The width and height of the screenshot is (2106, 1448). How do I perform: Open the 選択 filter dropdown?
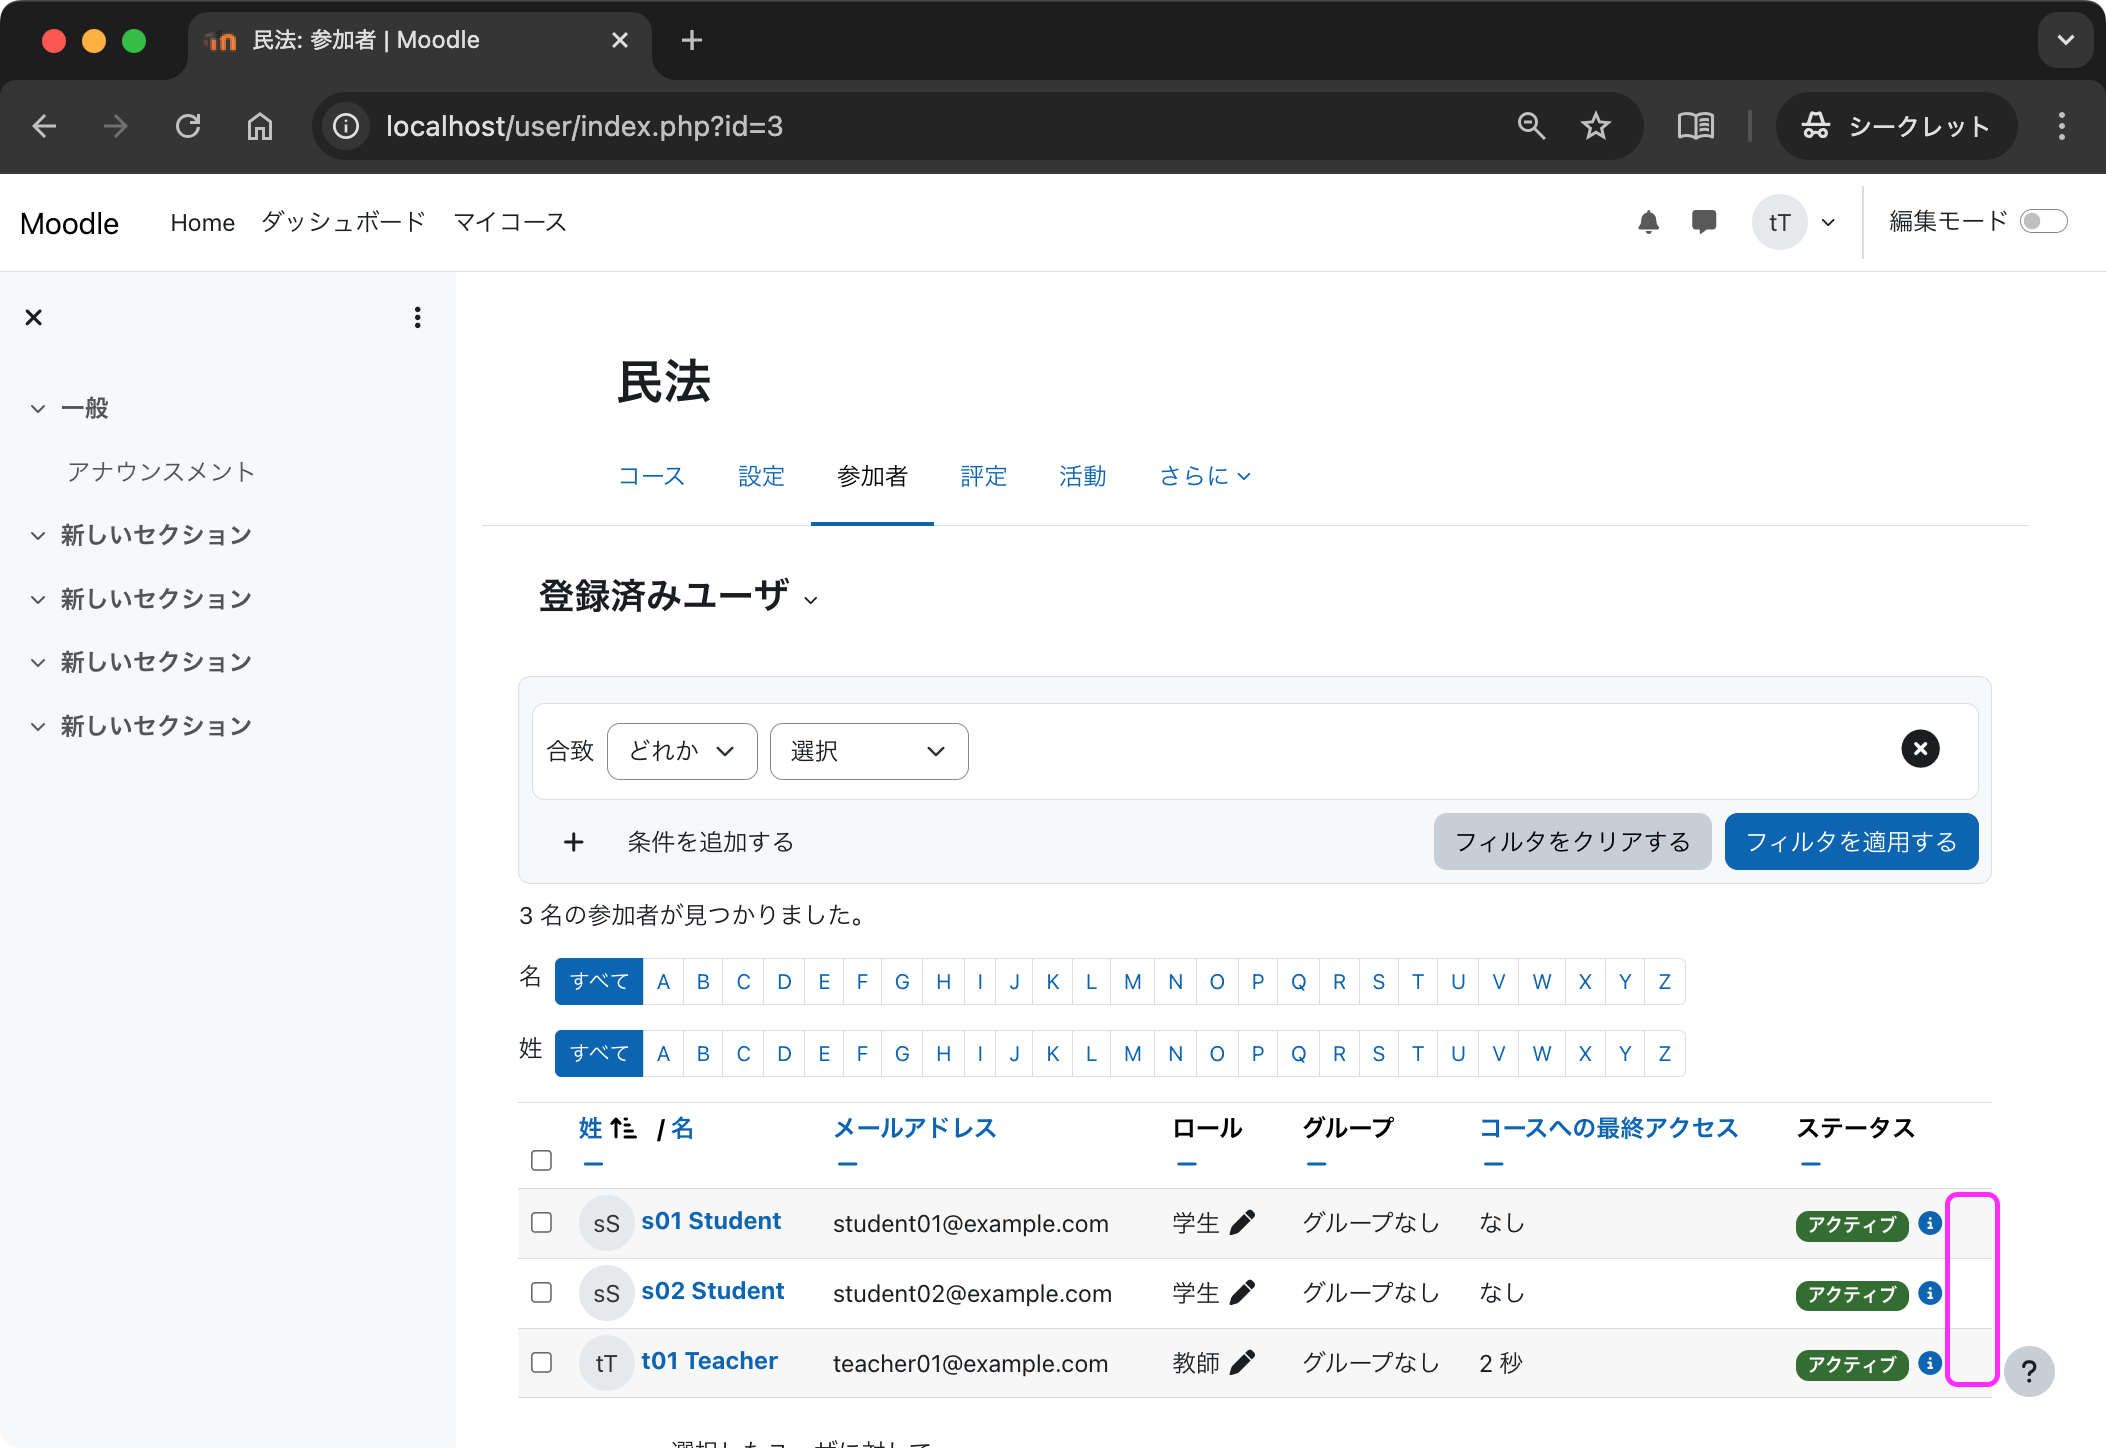tap(868, 751)
